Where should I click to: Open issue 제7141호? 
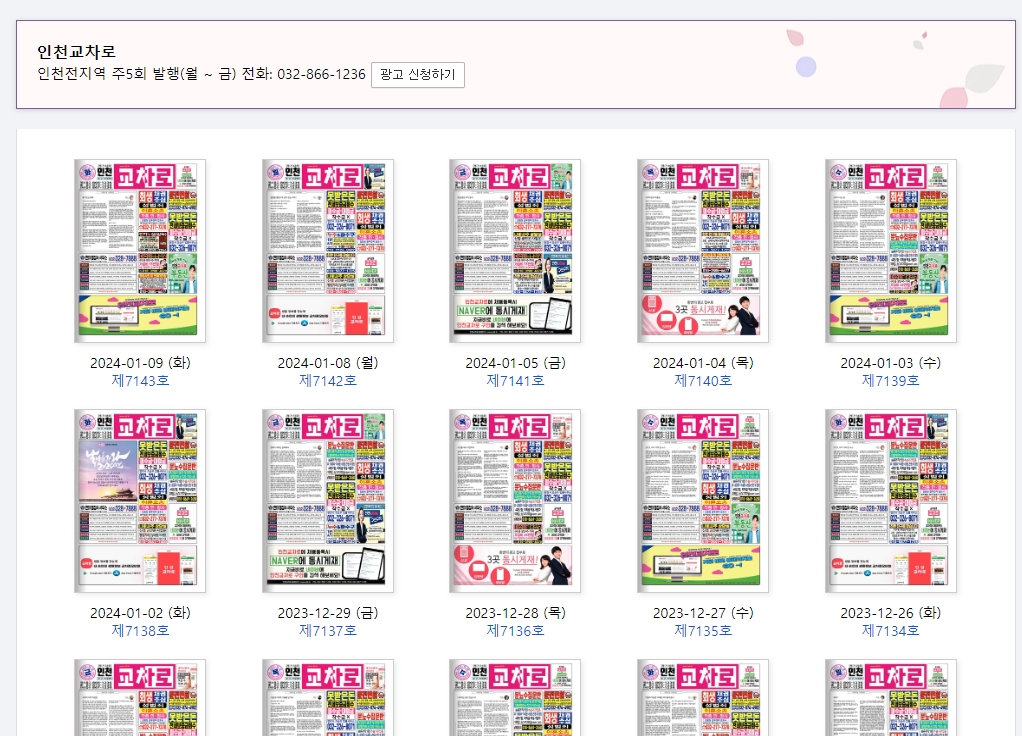[515, 380]
